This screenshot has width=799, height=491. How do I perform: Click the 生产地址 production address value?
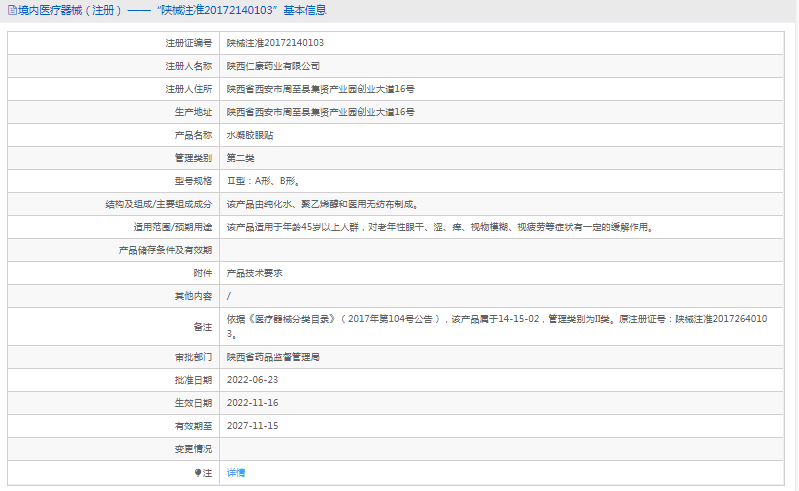pos(320,112)
